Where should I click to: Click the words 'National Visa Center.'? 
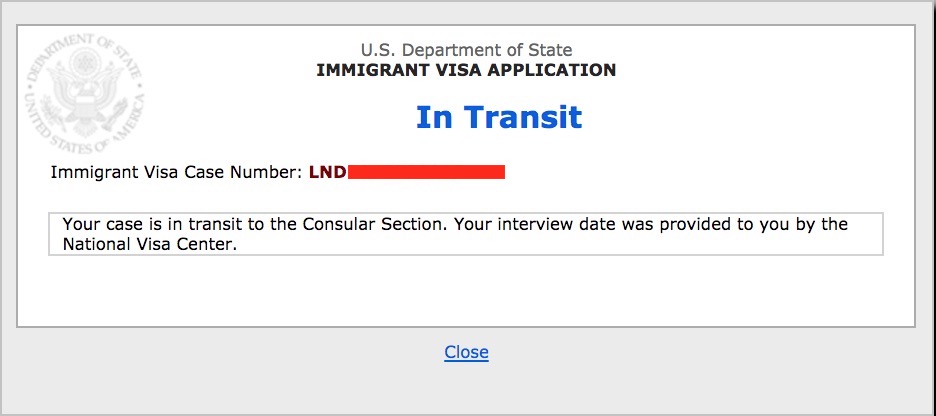(146, 245)
